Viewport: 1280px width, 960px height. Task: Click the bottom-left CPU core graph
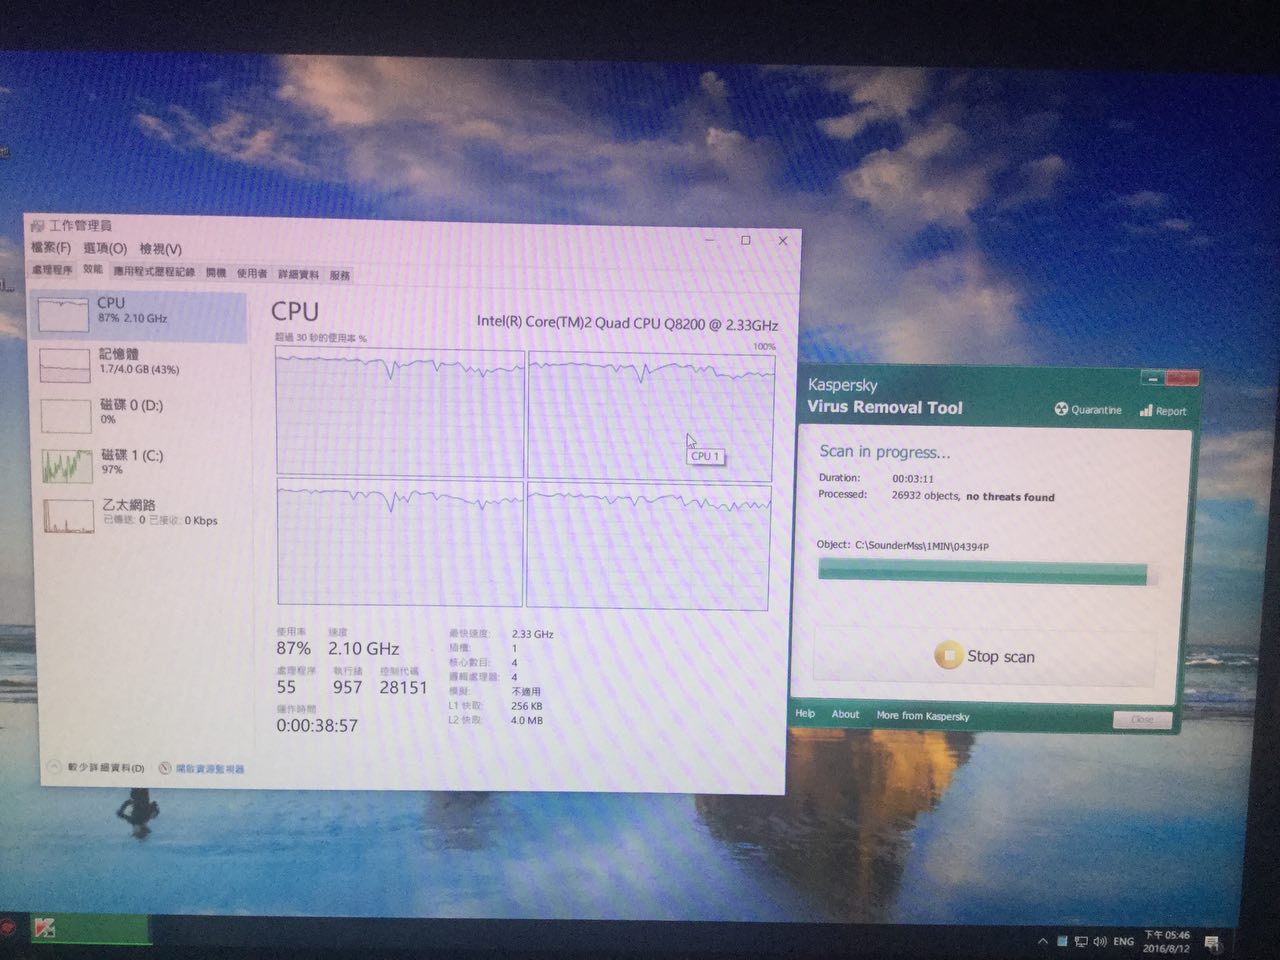(400, 542)
